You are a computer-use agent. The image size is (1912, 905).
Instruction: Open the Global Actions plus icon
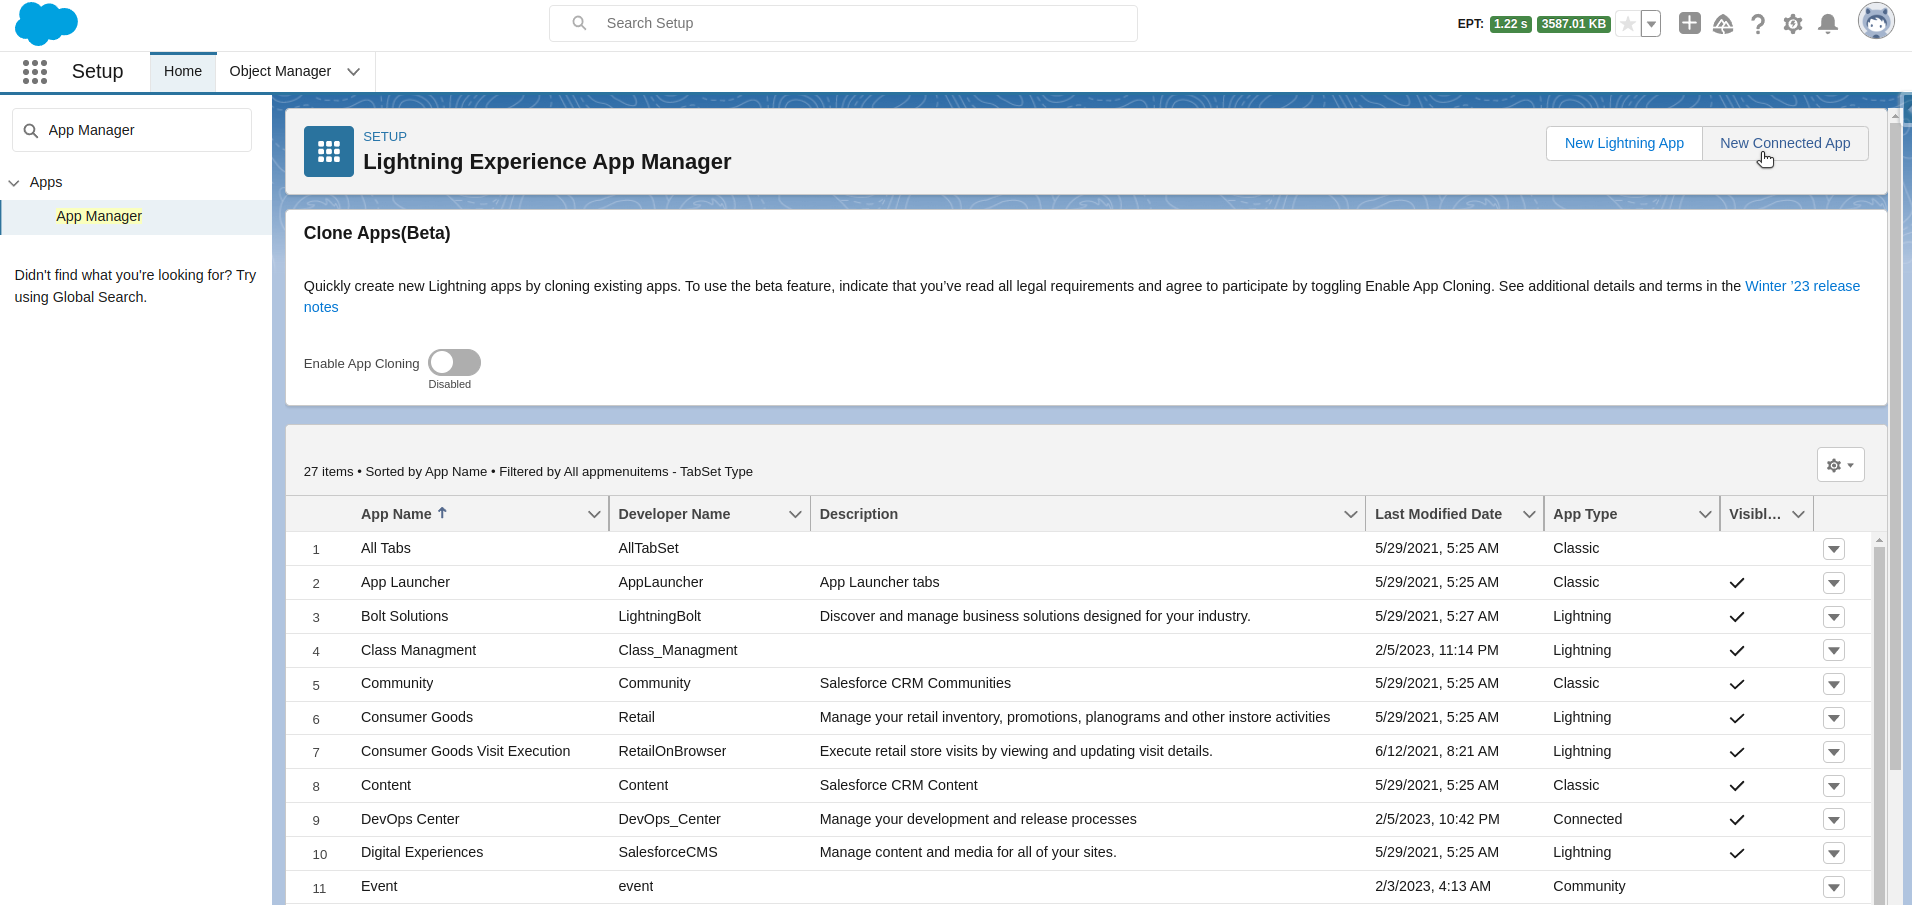[1690, 23]
